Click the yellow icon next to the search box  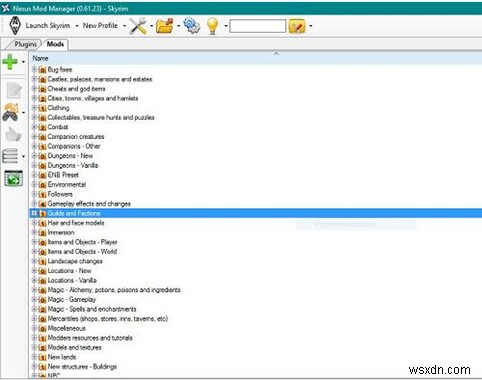coord(297,26)
